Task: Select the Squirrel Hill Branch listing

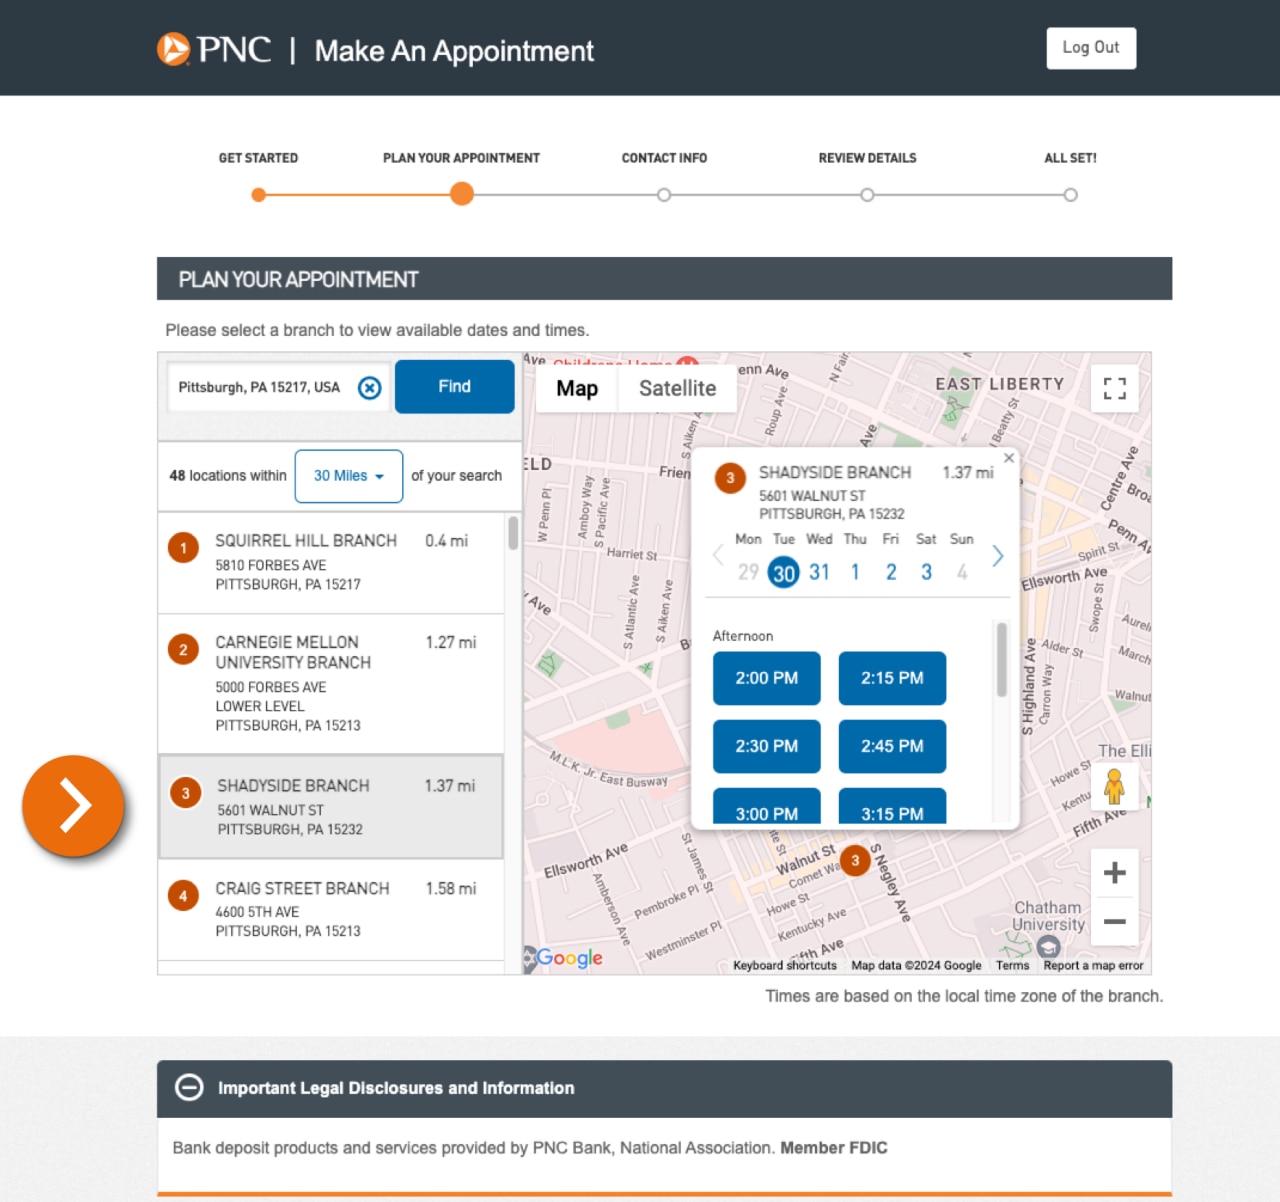Action: [x=331, y=563]
